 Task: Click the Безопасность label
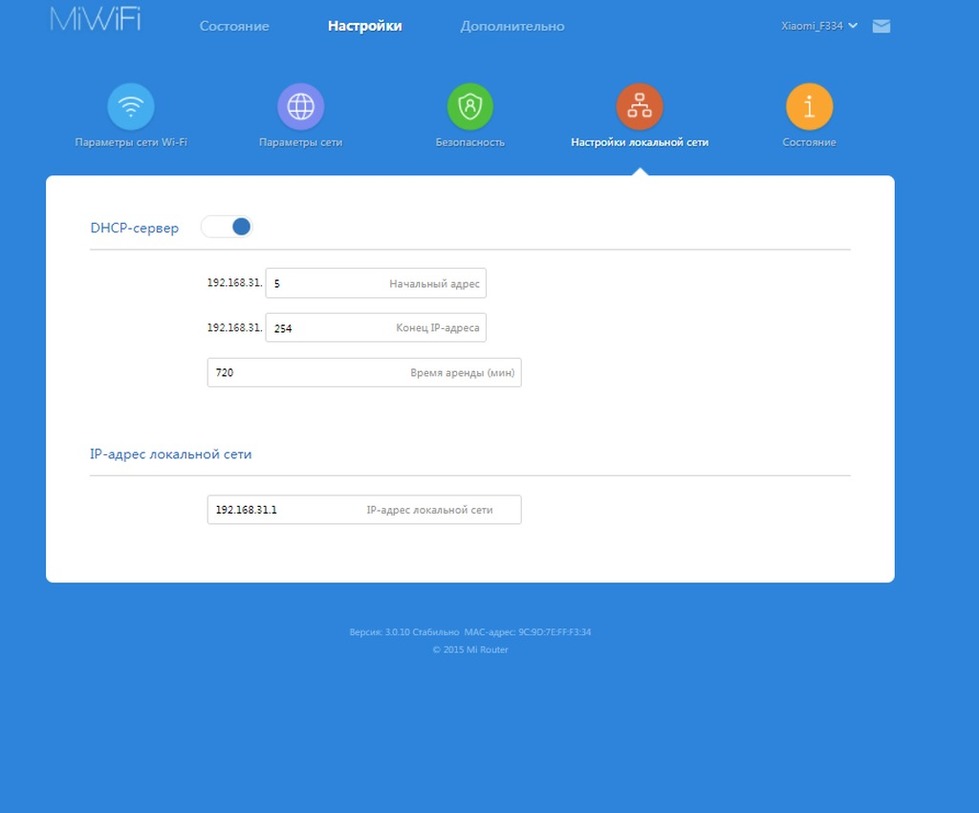coord(470,142)
